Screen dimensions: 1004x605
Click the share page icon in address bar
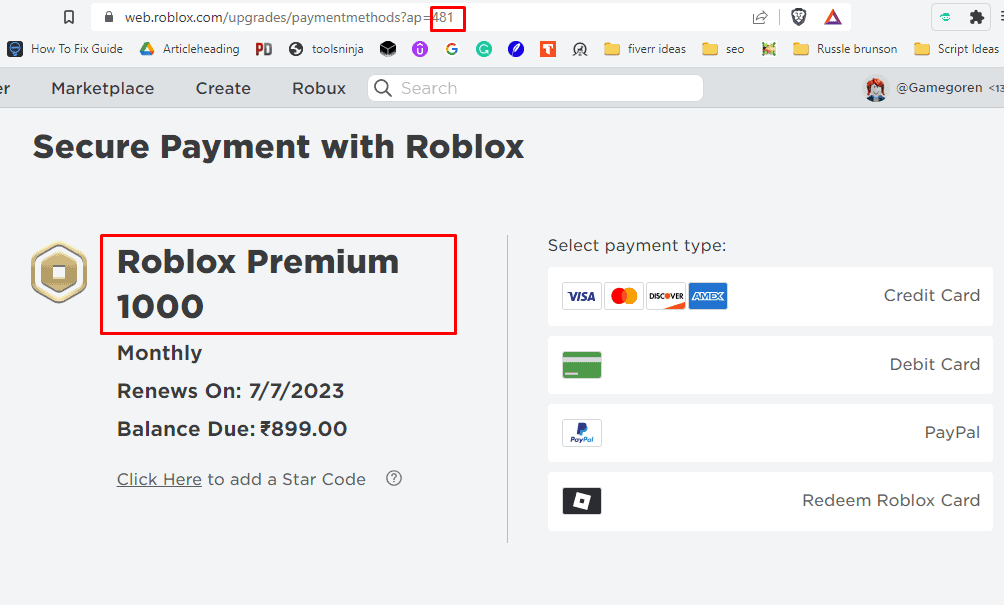click(760, 17)
